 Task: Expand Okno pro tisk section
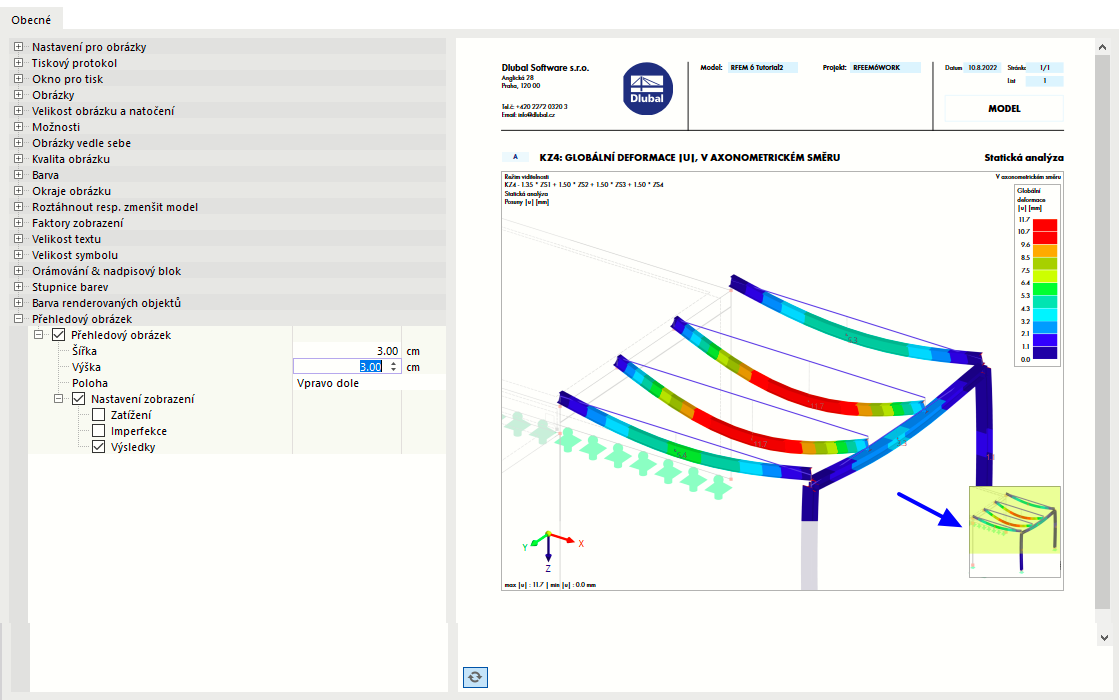19,78
